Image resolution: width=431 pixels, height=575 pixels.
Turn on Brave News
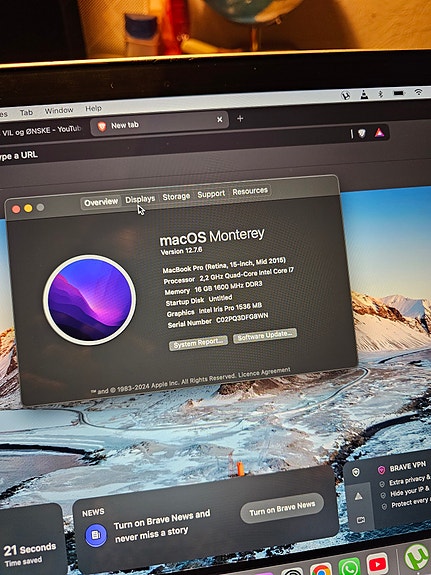[282, 508]
